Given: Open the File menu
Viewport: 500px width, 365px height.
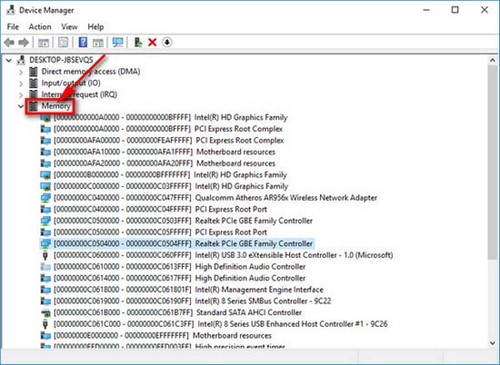Looking at the screenshot, I should [x=13, y=27].
